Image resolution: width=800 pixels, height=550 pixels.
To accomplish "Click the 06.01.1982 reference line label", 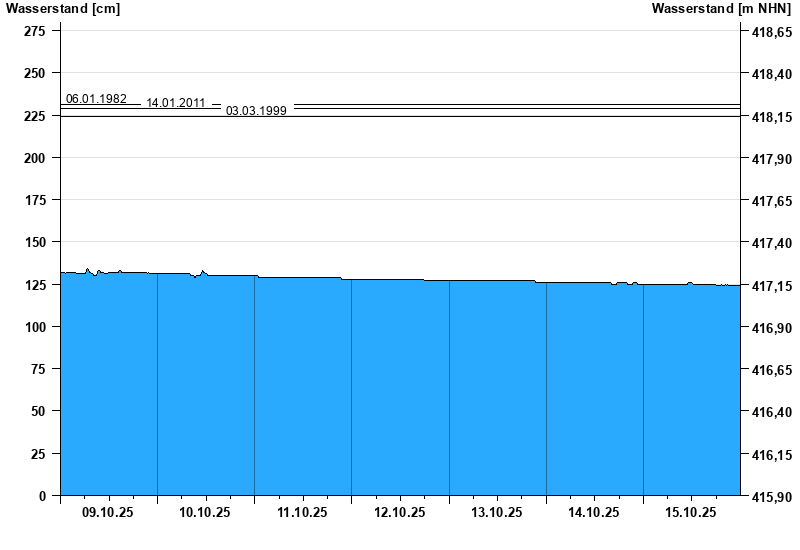I will click(x=96, y=98).
